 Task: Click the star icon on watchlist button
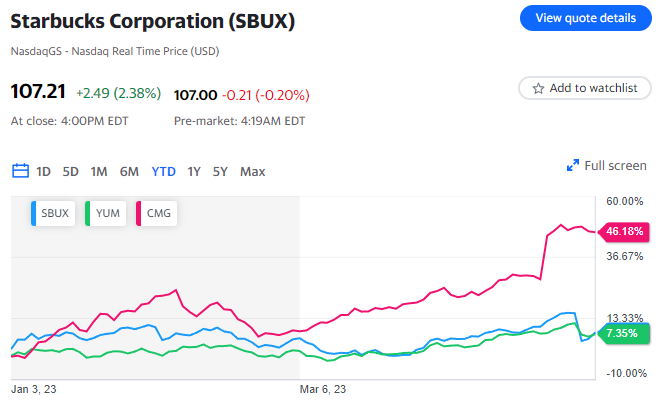pos(538,88)
